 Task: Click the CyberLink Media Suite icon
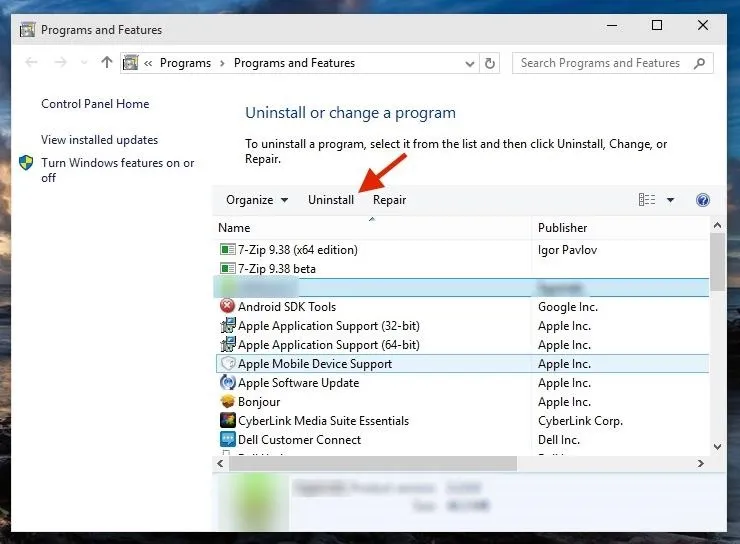click(227, 420)
